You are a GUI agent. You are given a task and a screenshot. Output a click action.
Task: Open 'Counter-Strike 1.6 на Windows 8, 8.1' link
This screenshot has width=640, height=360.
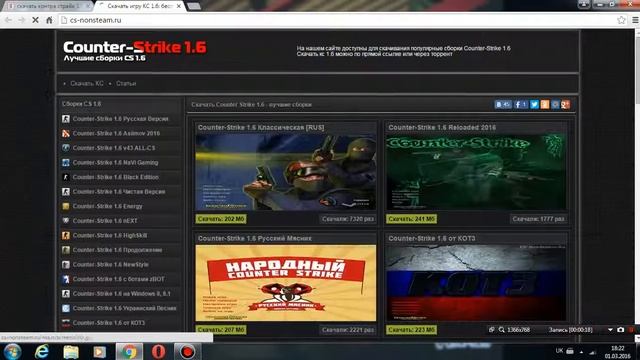coord(122,293)
